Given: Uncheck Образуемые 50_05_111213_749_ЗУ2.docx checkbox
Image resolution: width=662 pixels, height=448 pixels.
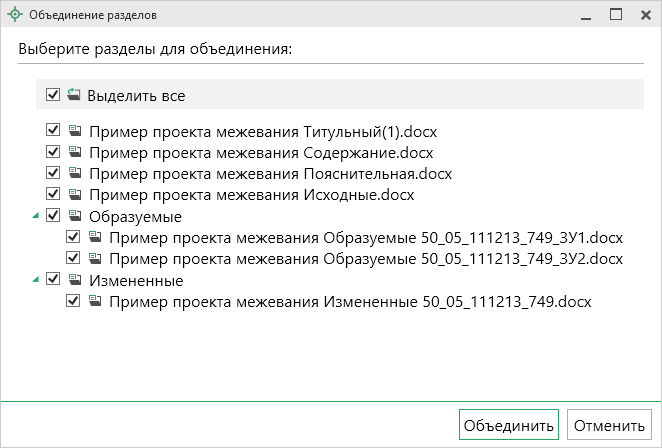Looking at the screenshot, I should 73,258.
